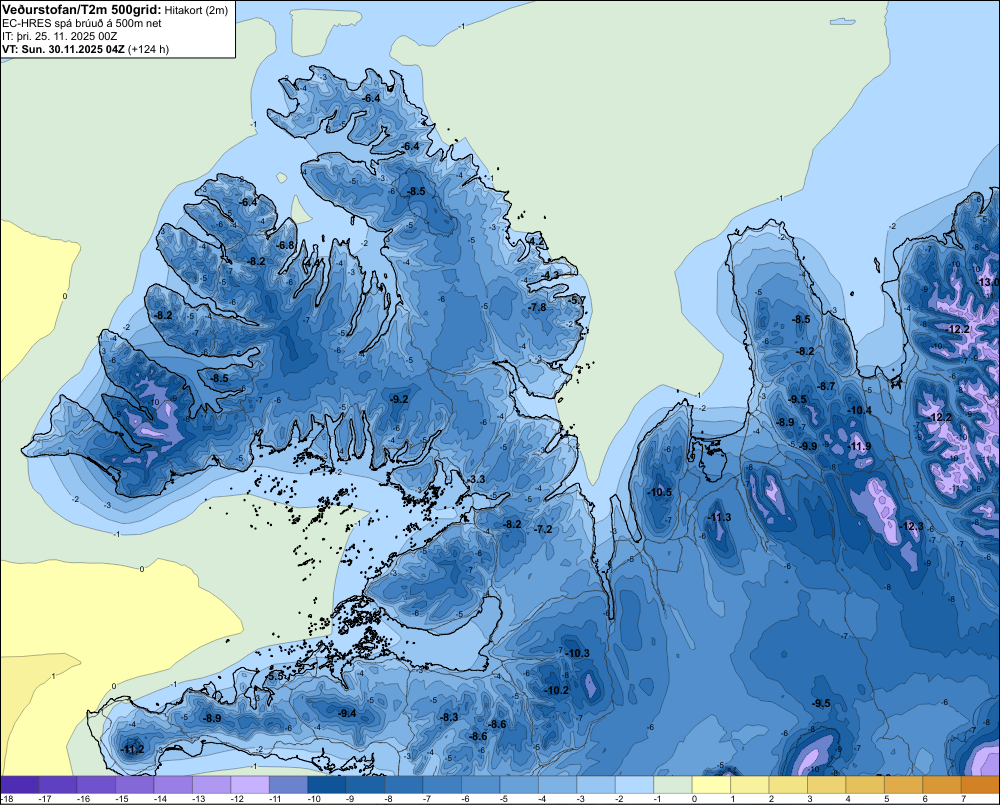Select legend swatch between -13 and -12
Image resolution: width=1000 pixels, height=805 pixels.
tap(211, 785)
